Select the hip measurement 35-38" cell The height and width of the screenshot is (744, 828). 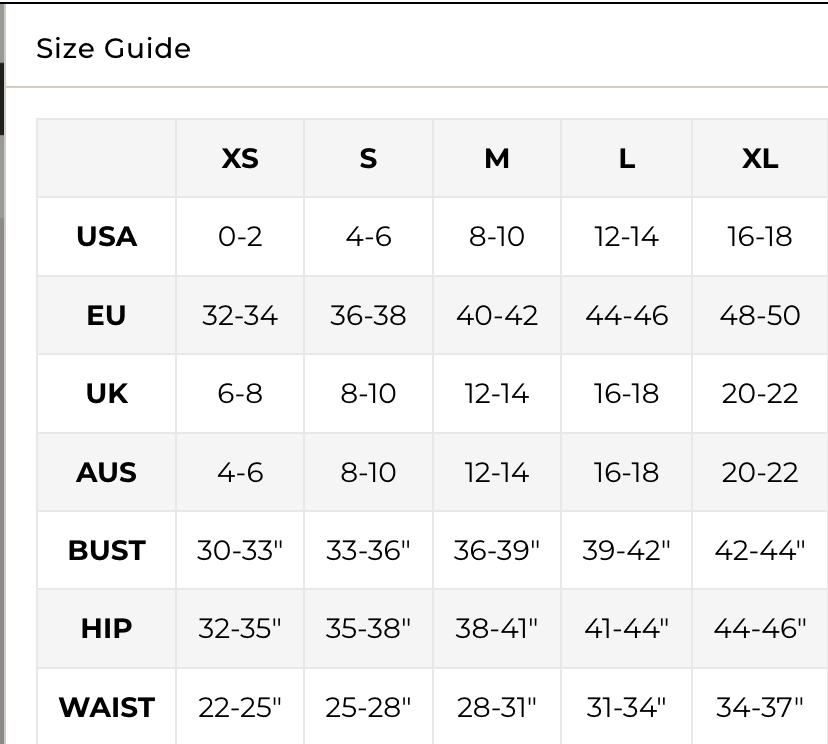coord(368,629)
